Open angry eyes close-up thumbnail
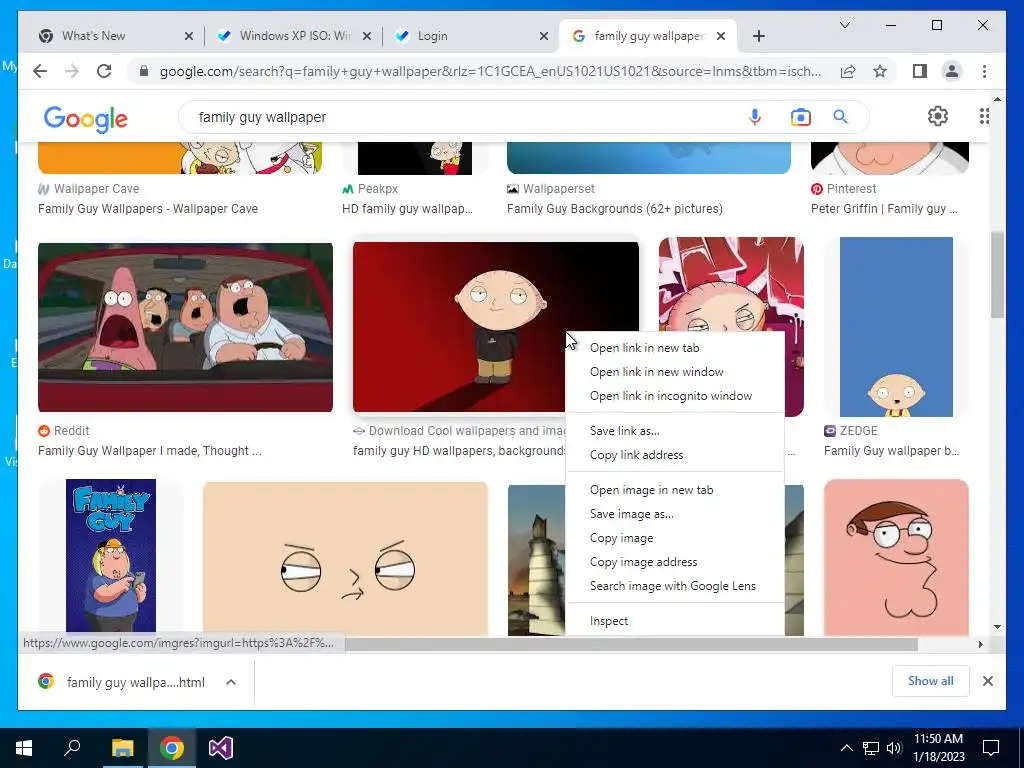 point(345,559)
